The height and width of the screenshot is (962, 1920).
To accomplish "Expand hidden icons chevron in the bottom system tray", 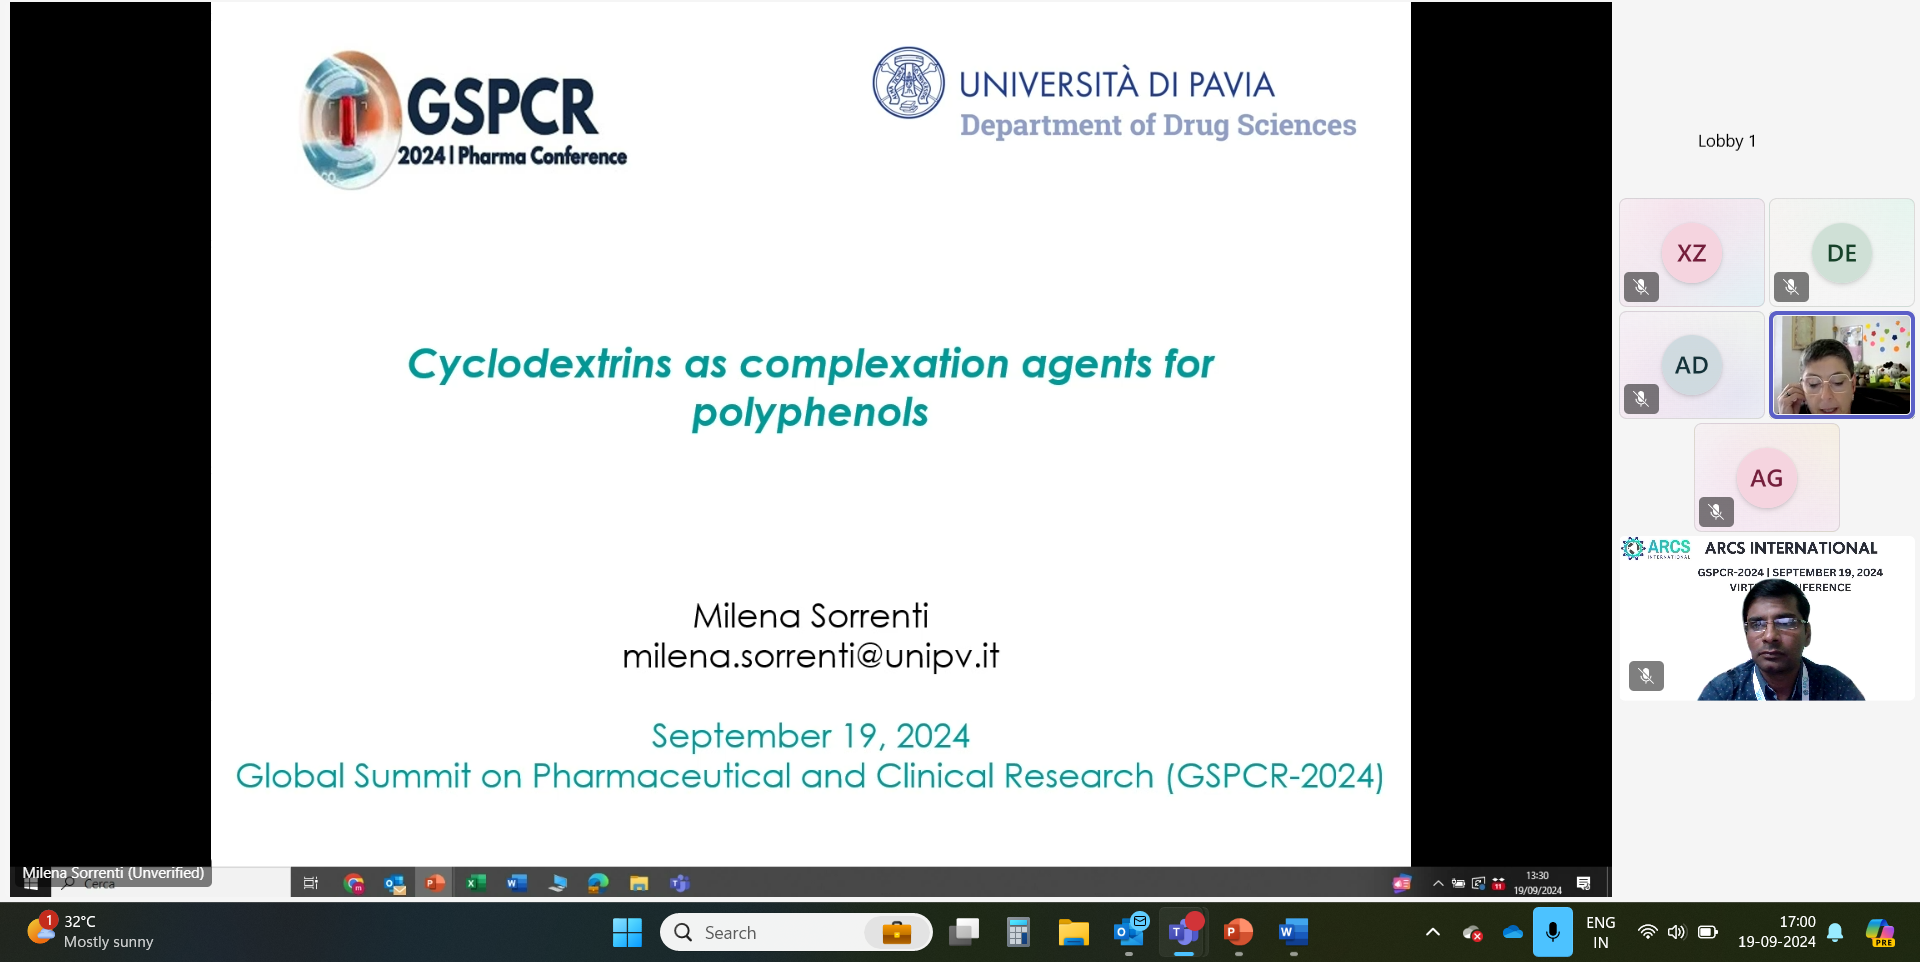I will [x=1432, y=932].
